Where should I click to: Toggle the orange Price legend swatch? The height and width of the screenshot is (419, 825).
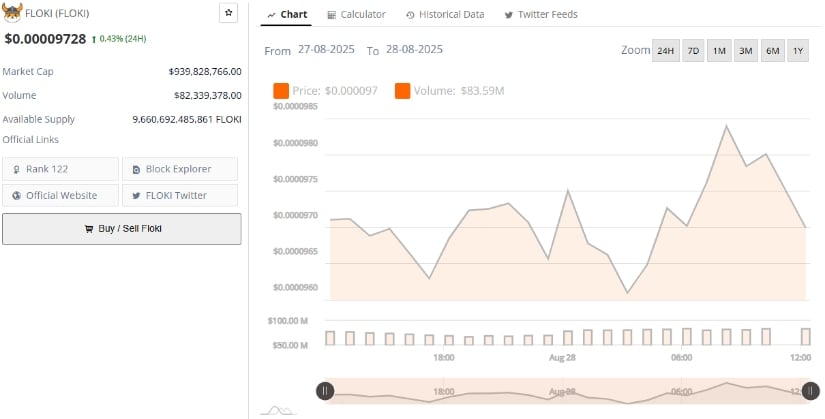click(281, 91)
